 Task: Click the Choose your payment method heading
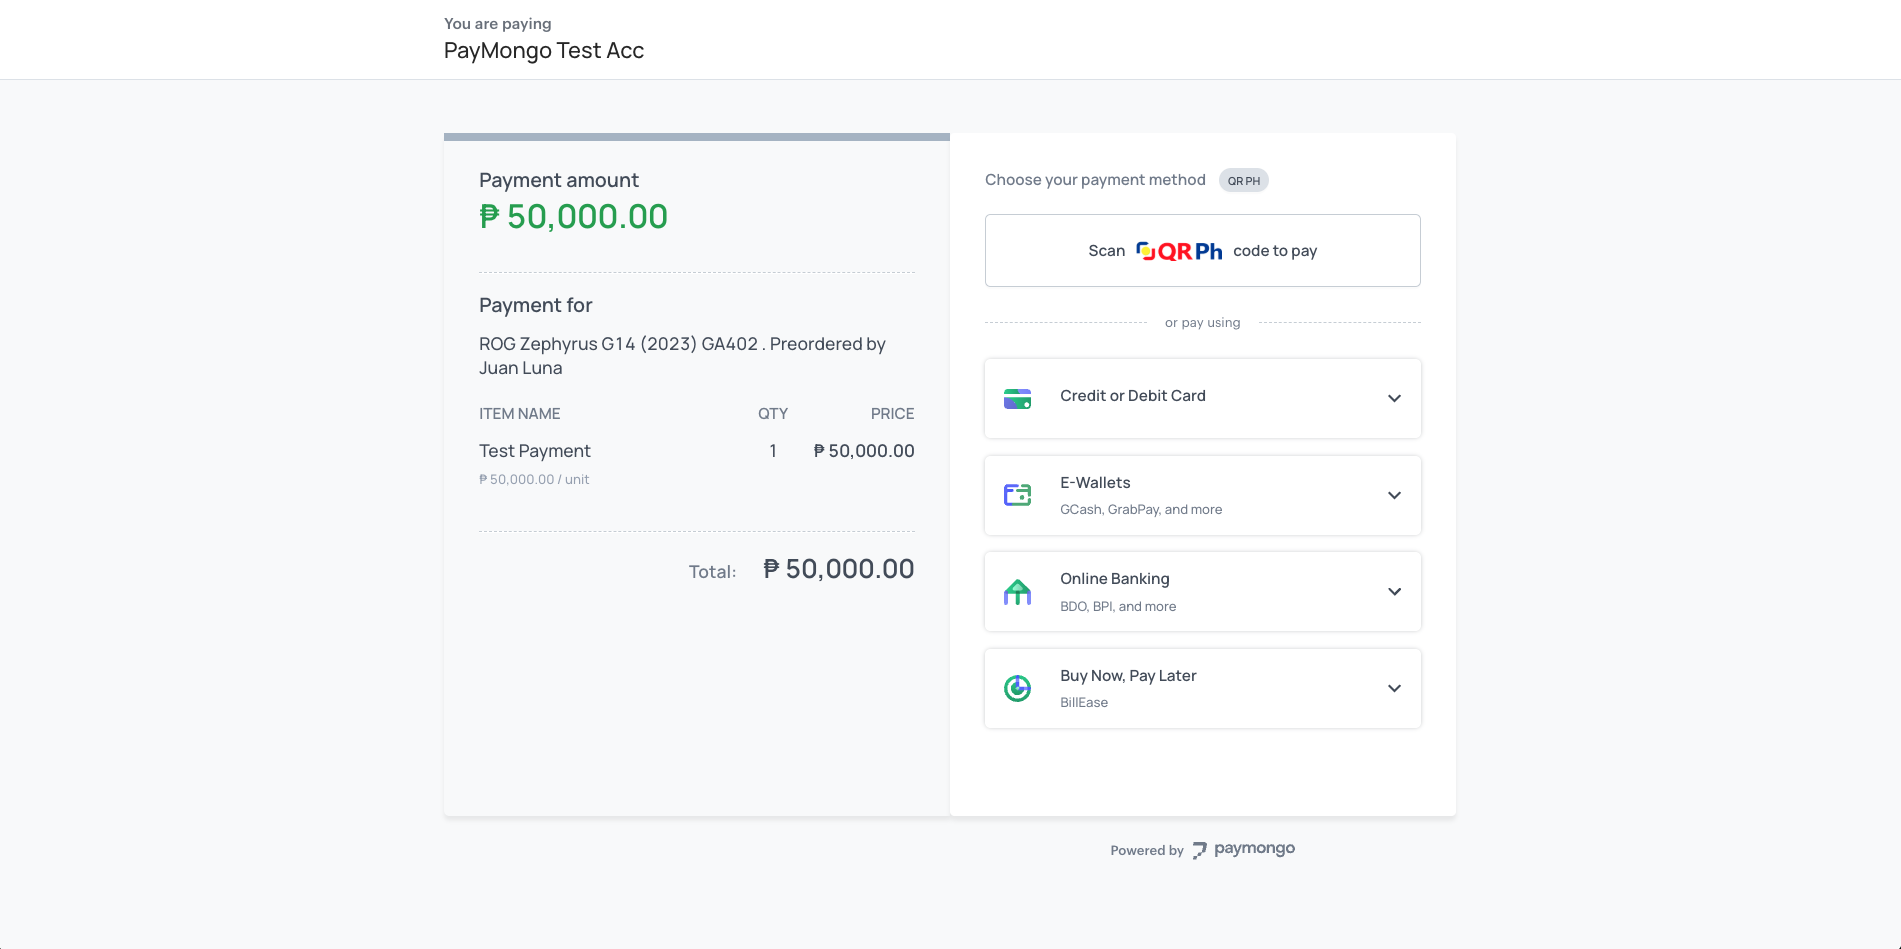pos(1095,180)
